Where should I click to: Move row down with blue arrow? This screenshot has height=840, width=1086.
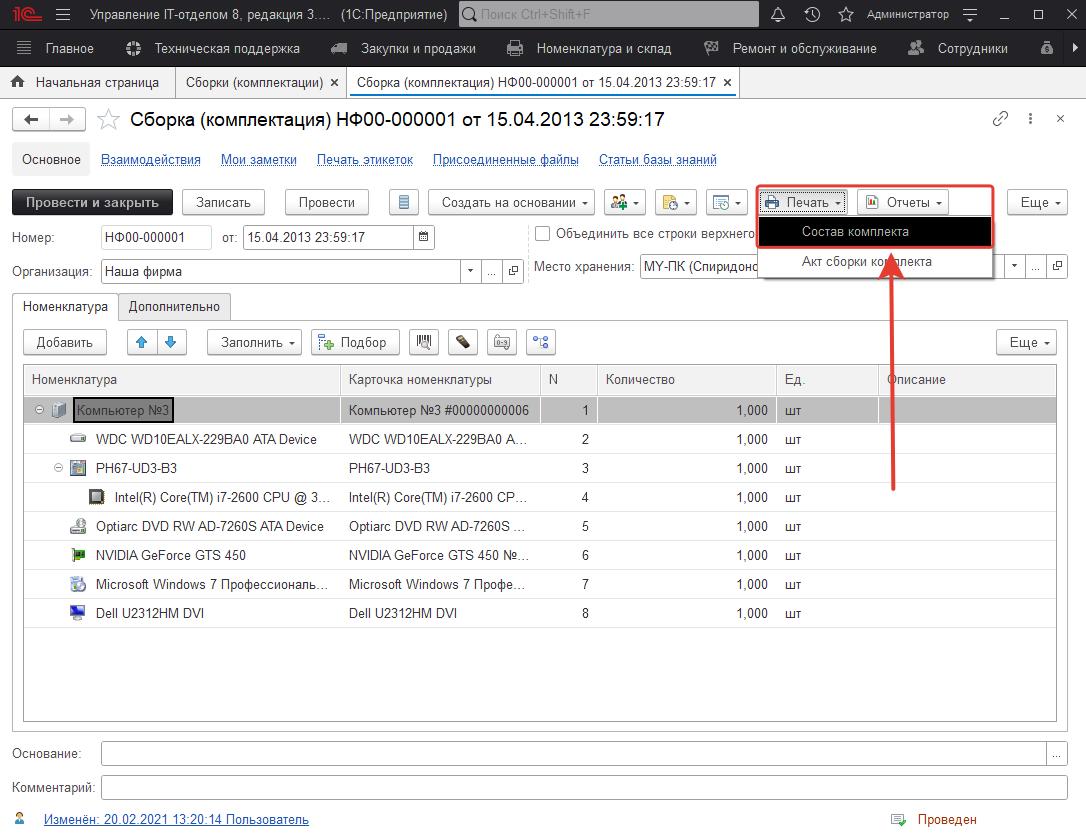(170, 342)
